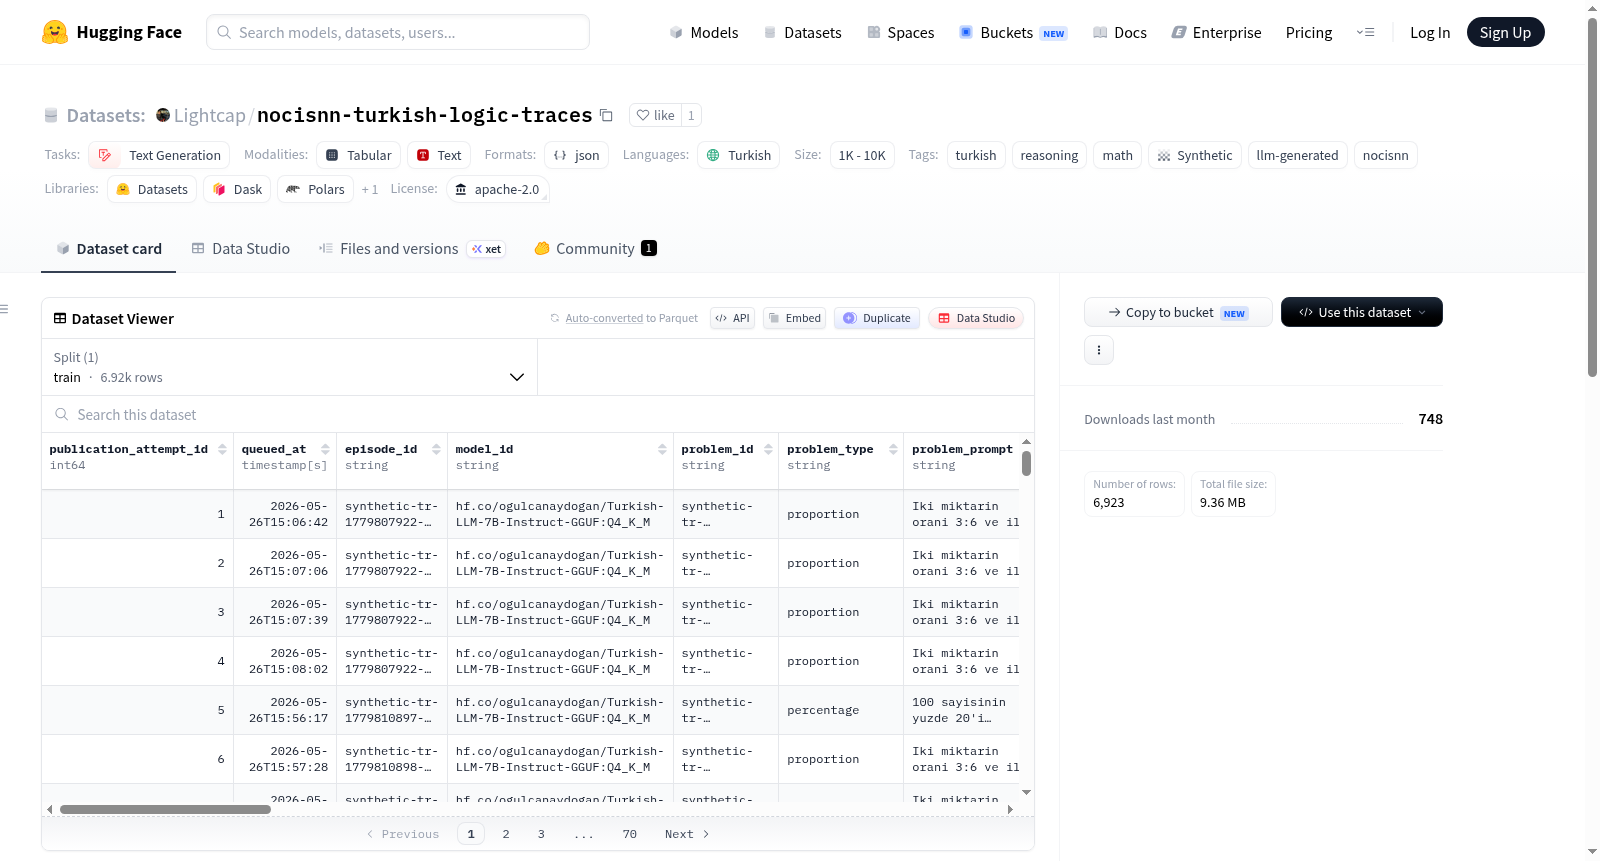The image size is (1600, 861).
Task: Open the API button in viewer
Action: tap(732, 318)
